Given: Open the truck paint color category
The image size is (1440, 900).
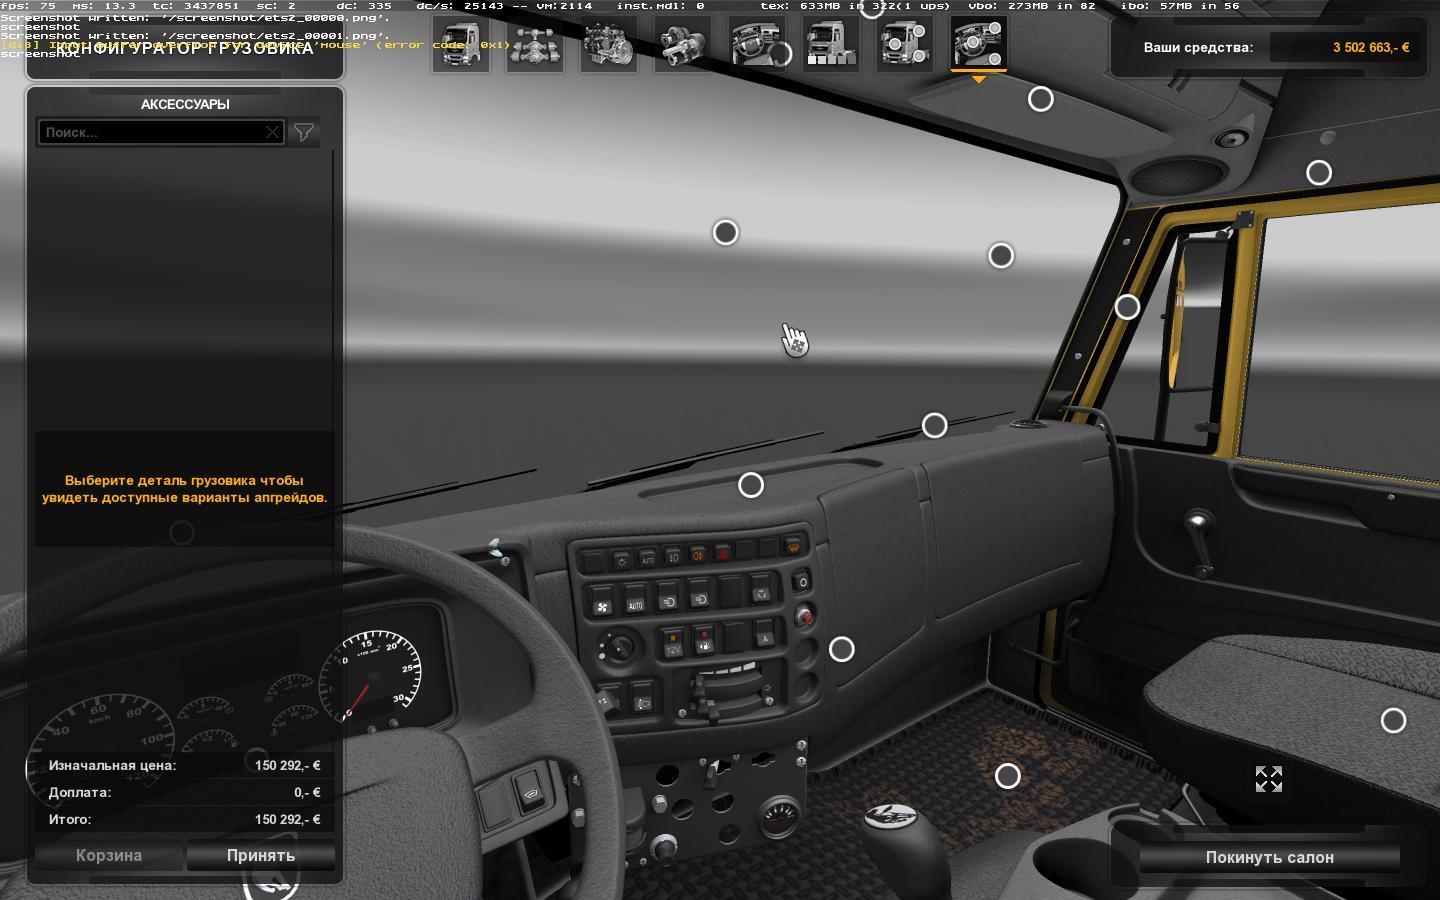Looking at the screenshot, I should point(831,45).
